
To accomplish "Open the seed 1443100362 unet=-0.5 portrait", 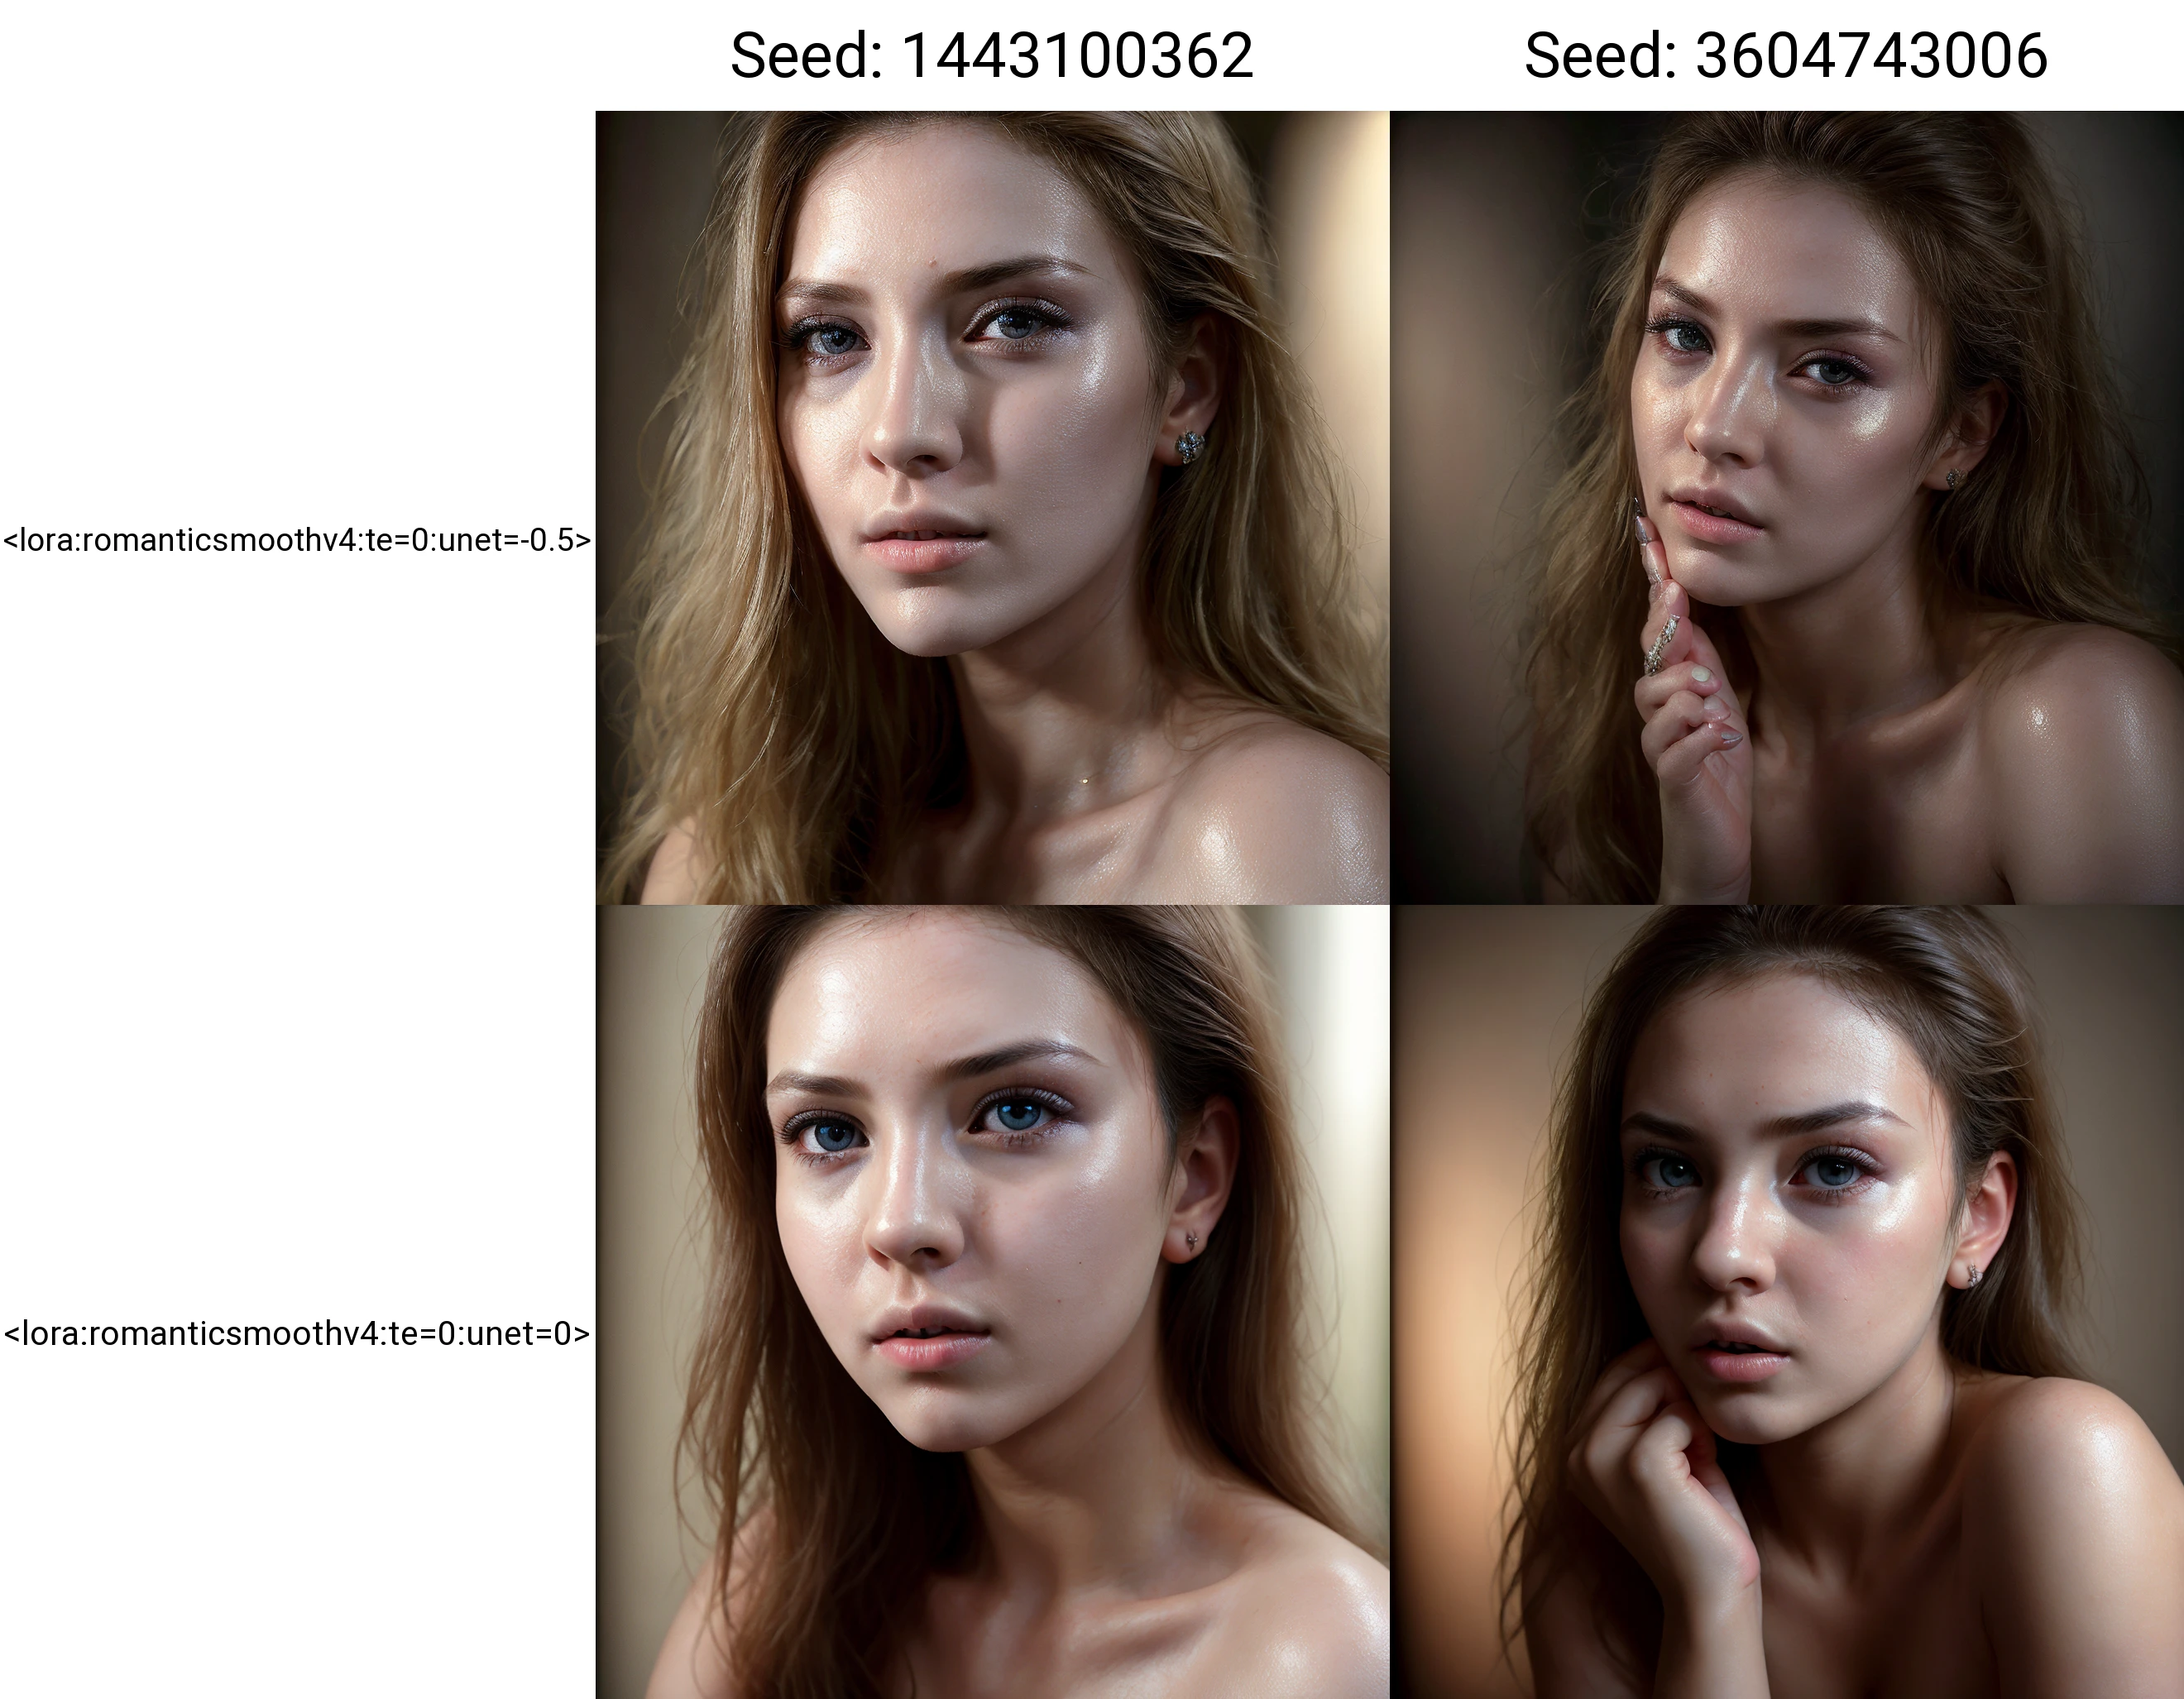I will pyautogui.click(x=992, y=508).
